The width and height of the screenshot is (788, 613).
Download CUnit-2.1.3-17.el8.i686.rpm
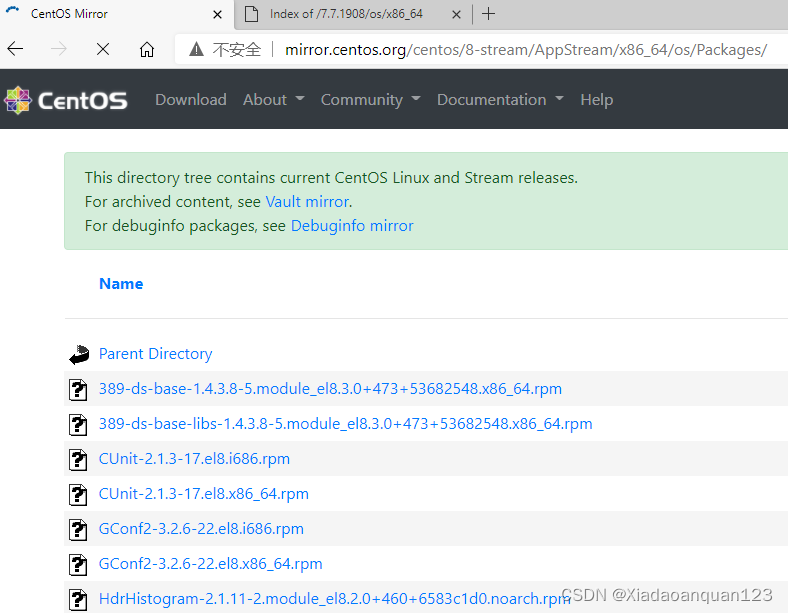(194, 459)
